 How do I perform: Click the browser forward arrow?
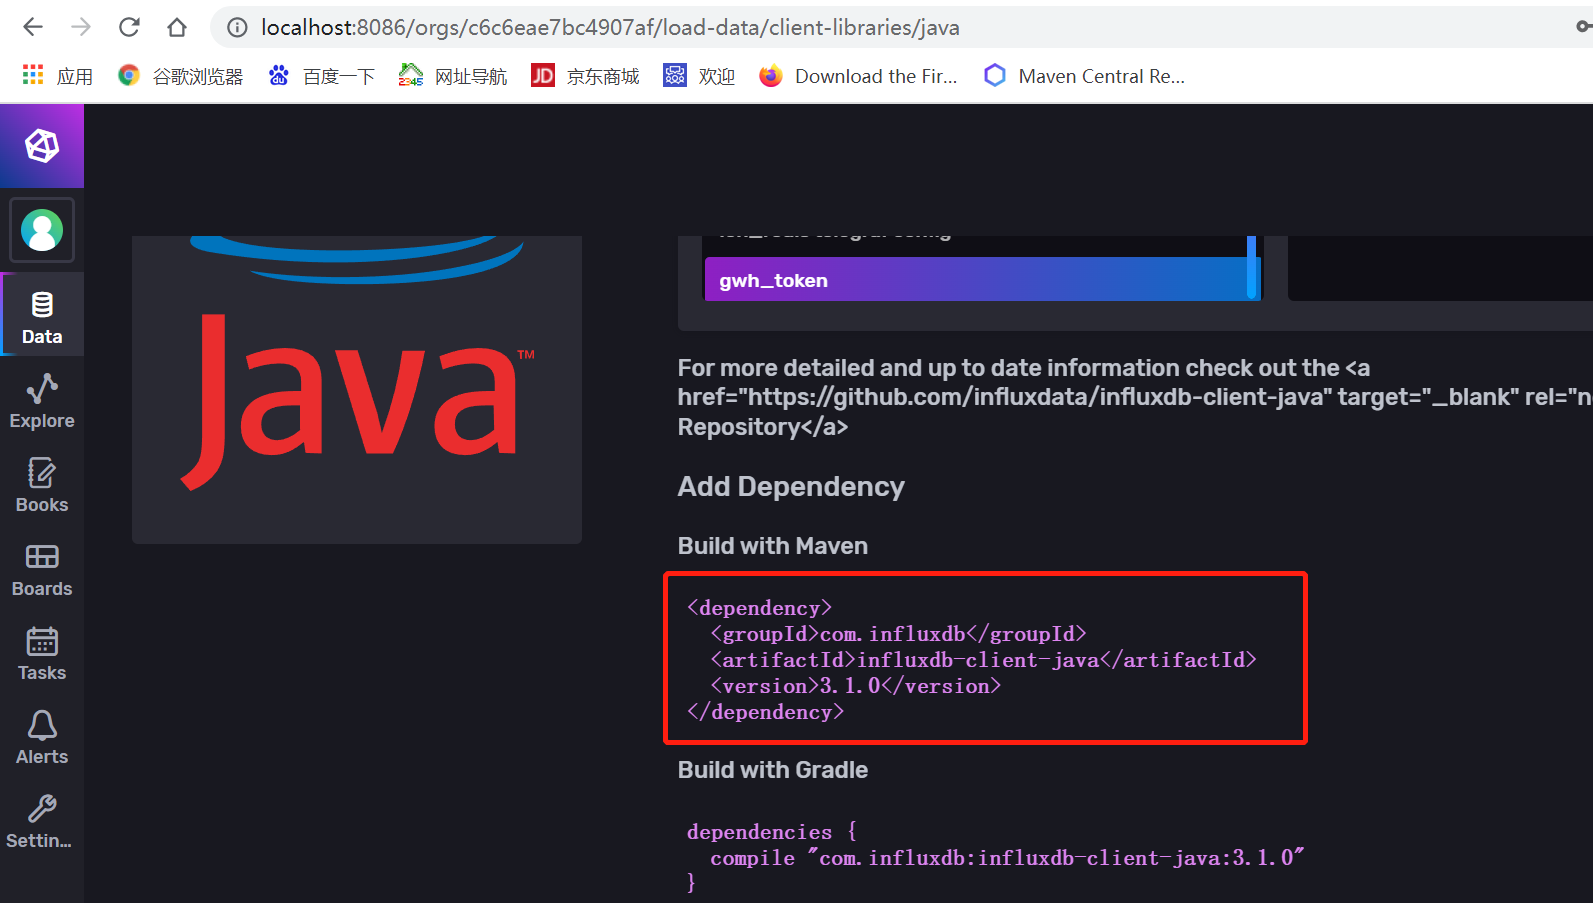[81, 27]
